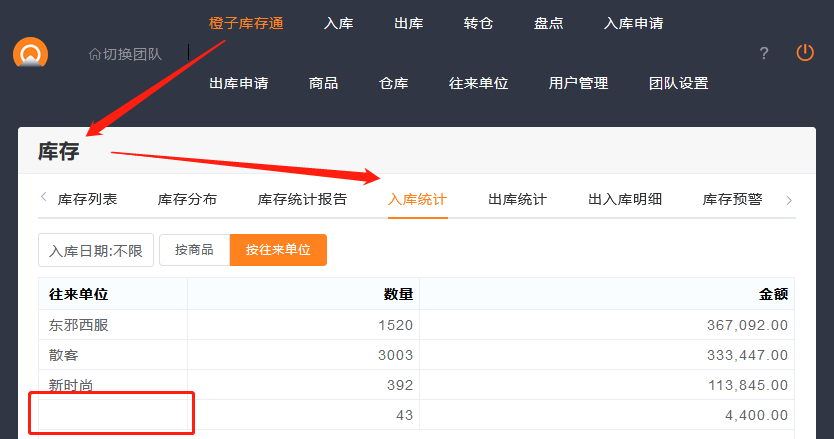Screen dimensions: 834x439
Task: Open the 库存预警 tab
Action: (732, 199)
